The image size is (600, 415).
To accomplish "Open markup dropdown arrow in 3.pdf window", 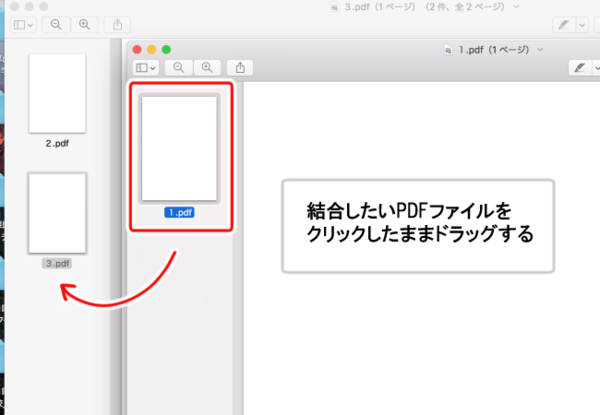I will [582, 25].
